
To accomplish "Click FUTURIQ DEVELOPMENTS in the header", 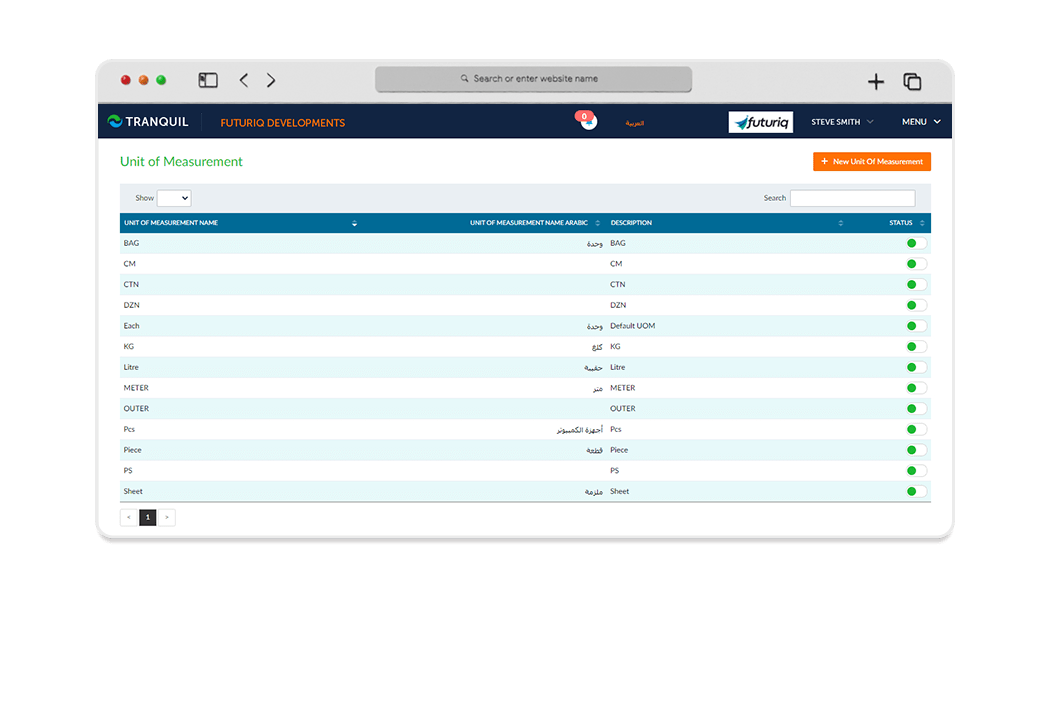I will (281, 121).
